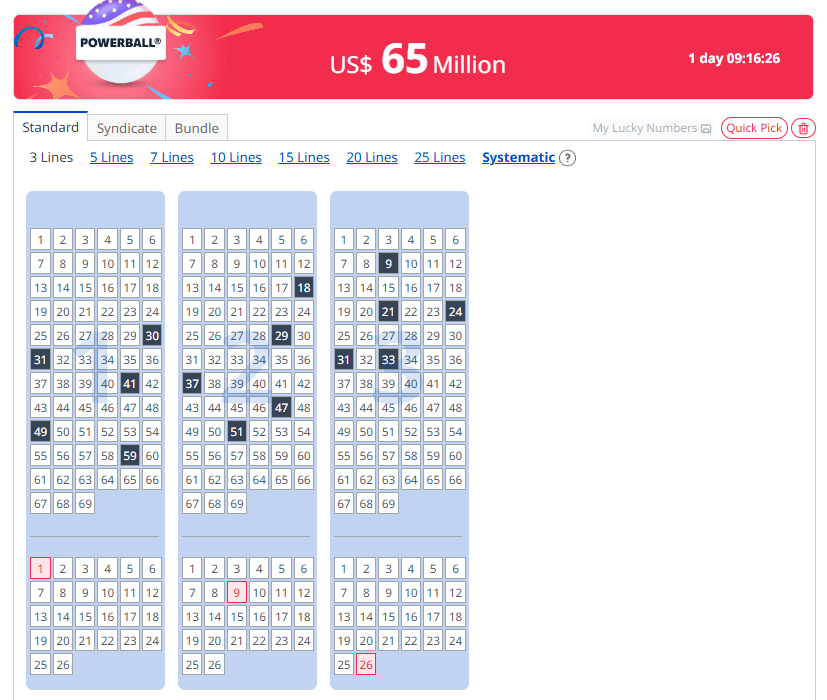Open the Standard tab
The width and height of the screenshot is (827, 700).
(51, 127)
